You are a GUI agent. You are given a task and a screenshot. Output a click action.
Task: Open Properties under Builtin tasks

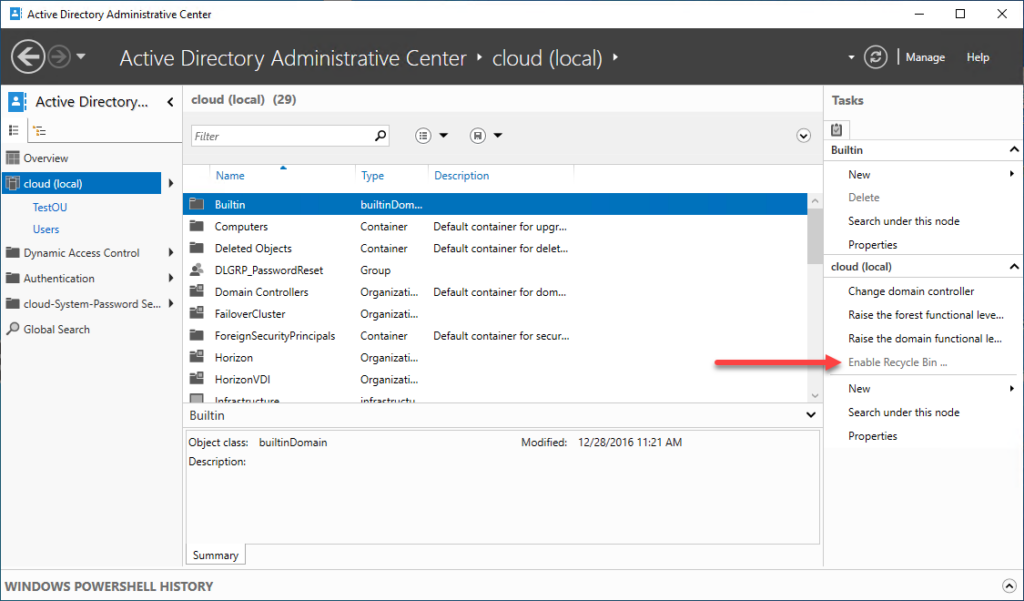point(872,245)
